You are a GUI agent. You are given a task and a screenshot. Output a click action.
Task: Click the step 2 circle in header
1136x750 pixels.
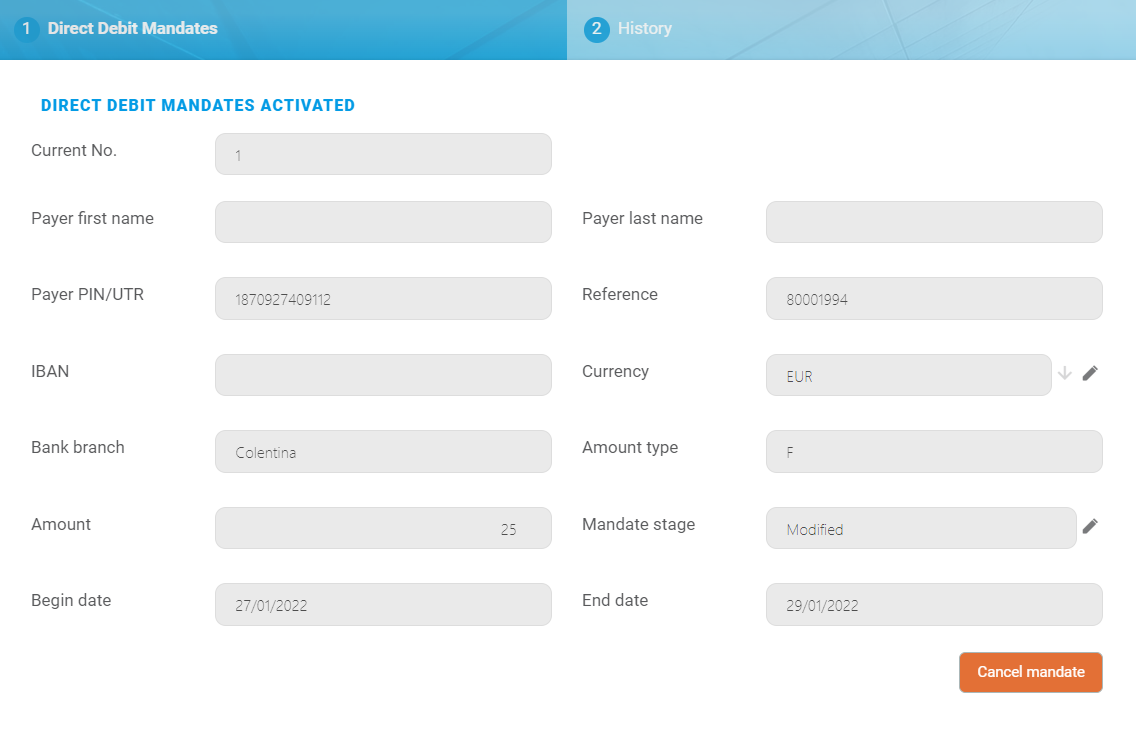(597, 29)
